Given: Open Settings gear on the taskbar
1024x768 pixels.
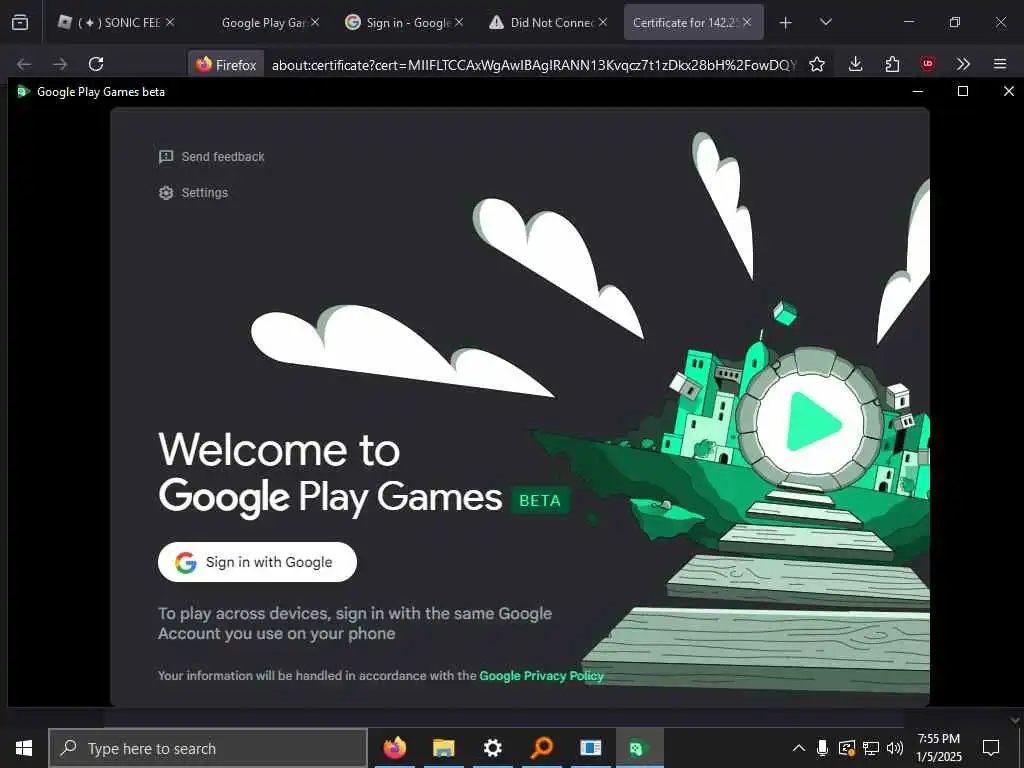Looking at the screenshot, I should pyautogui.click(x=492, y=748).
